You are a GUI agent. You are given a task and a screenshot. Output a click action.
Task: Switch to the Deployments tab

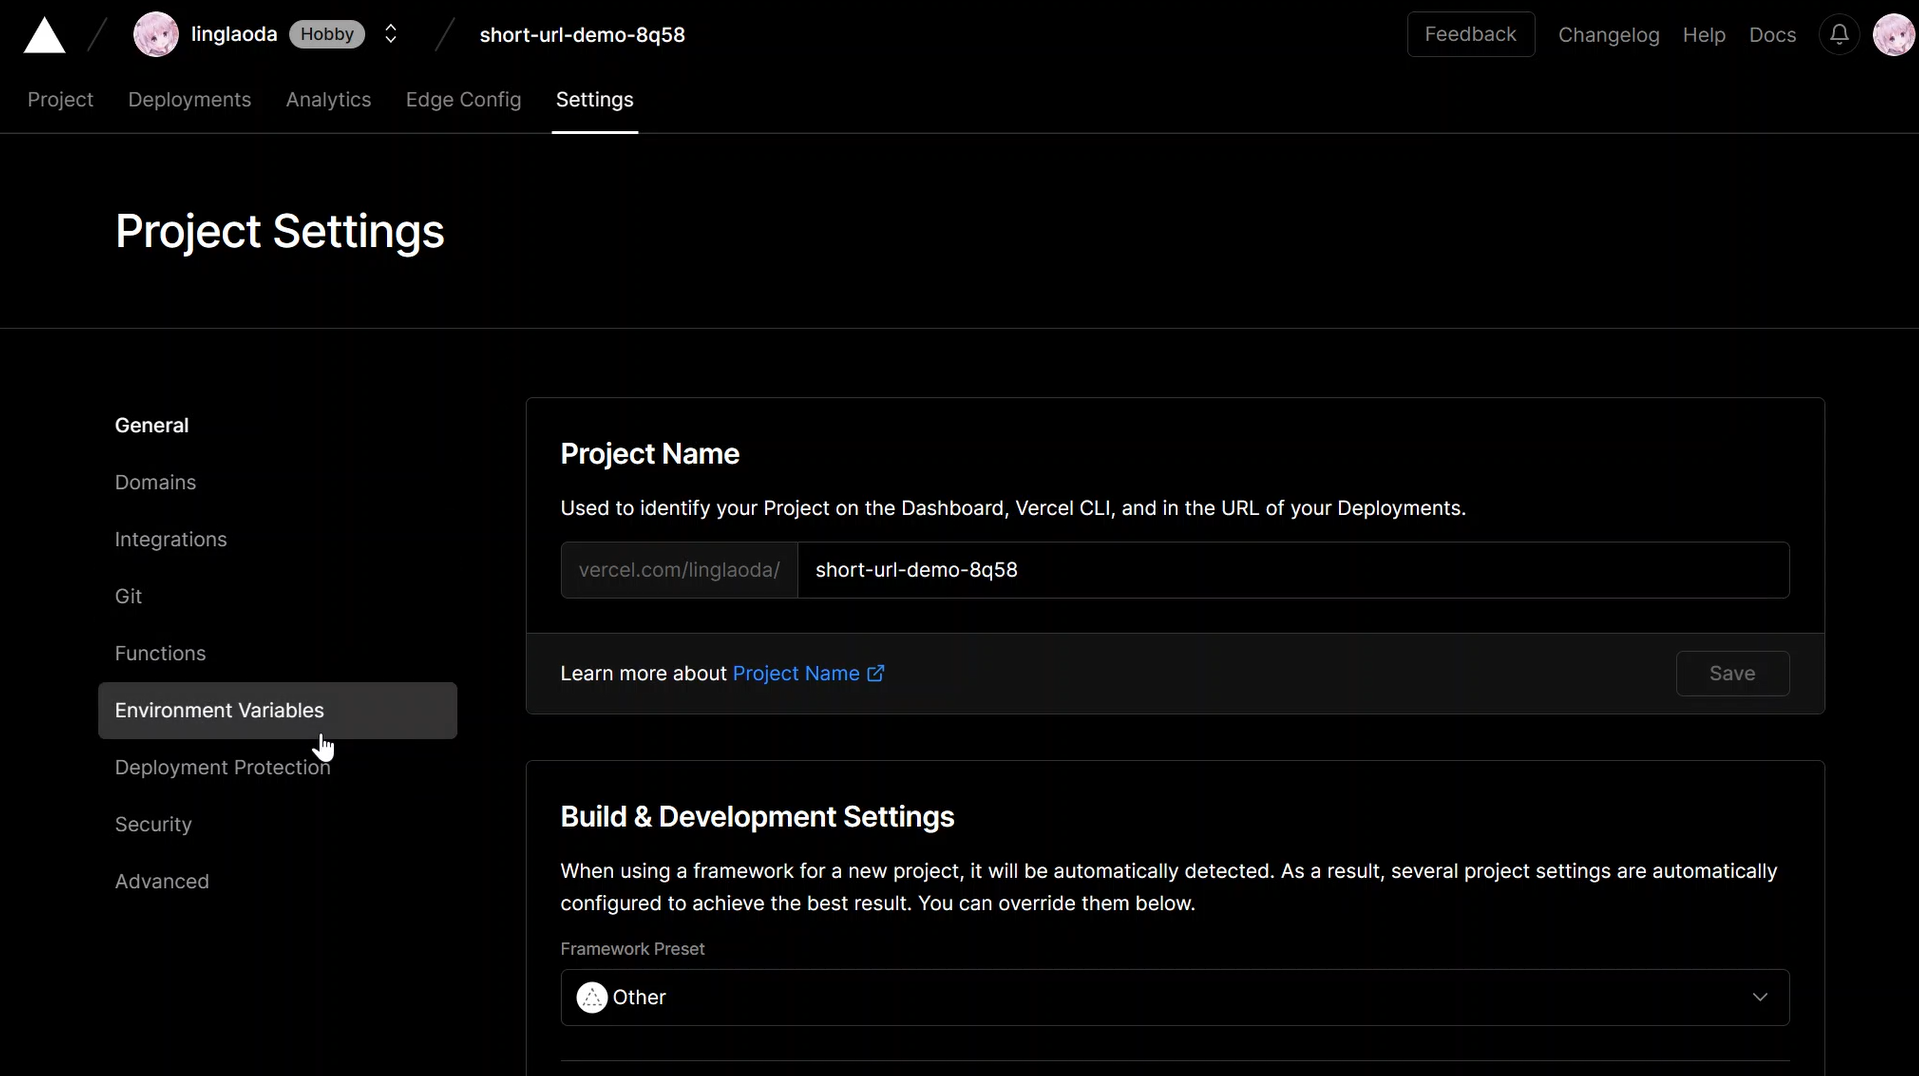coord(189,100)
